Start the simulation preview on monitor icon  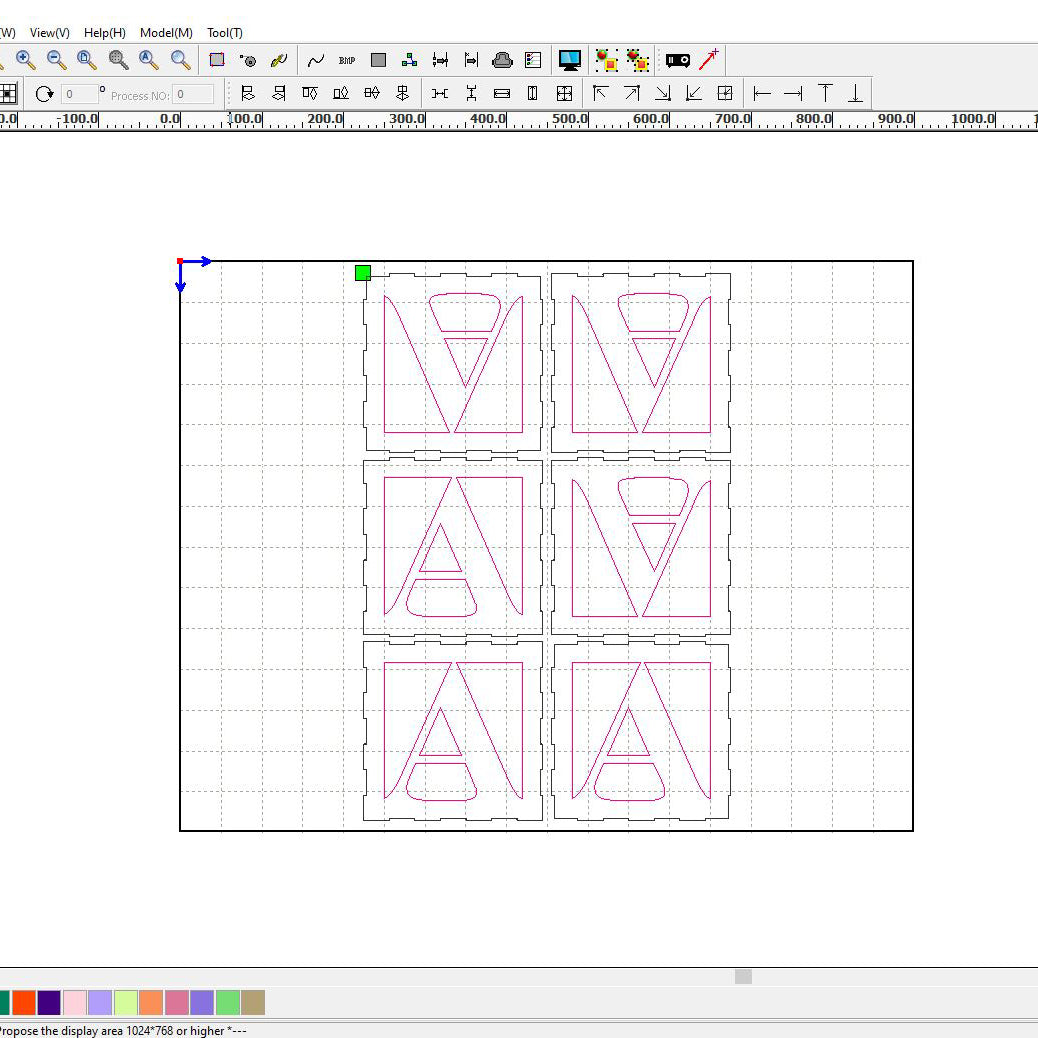(570, 60)
